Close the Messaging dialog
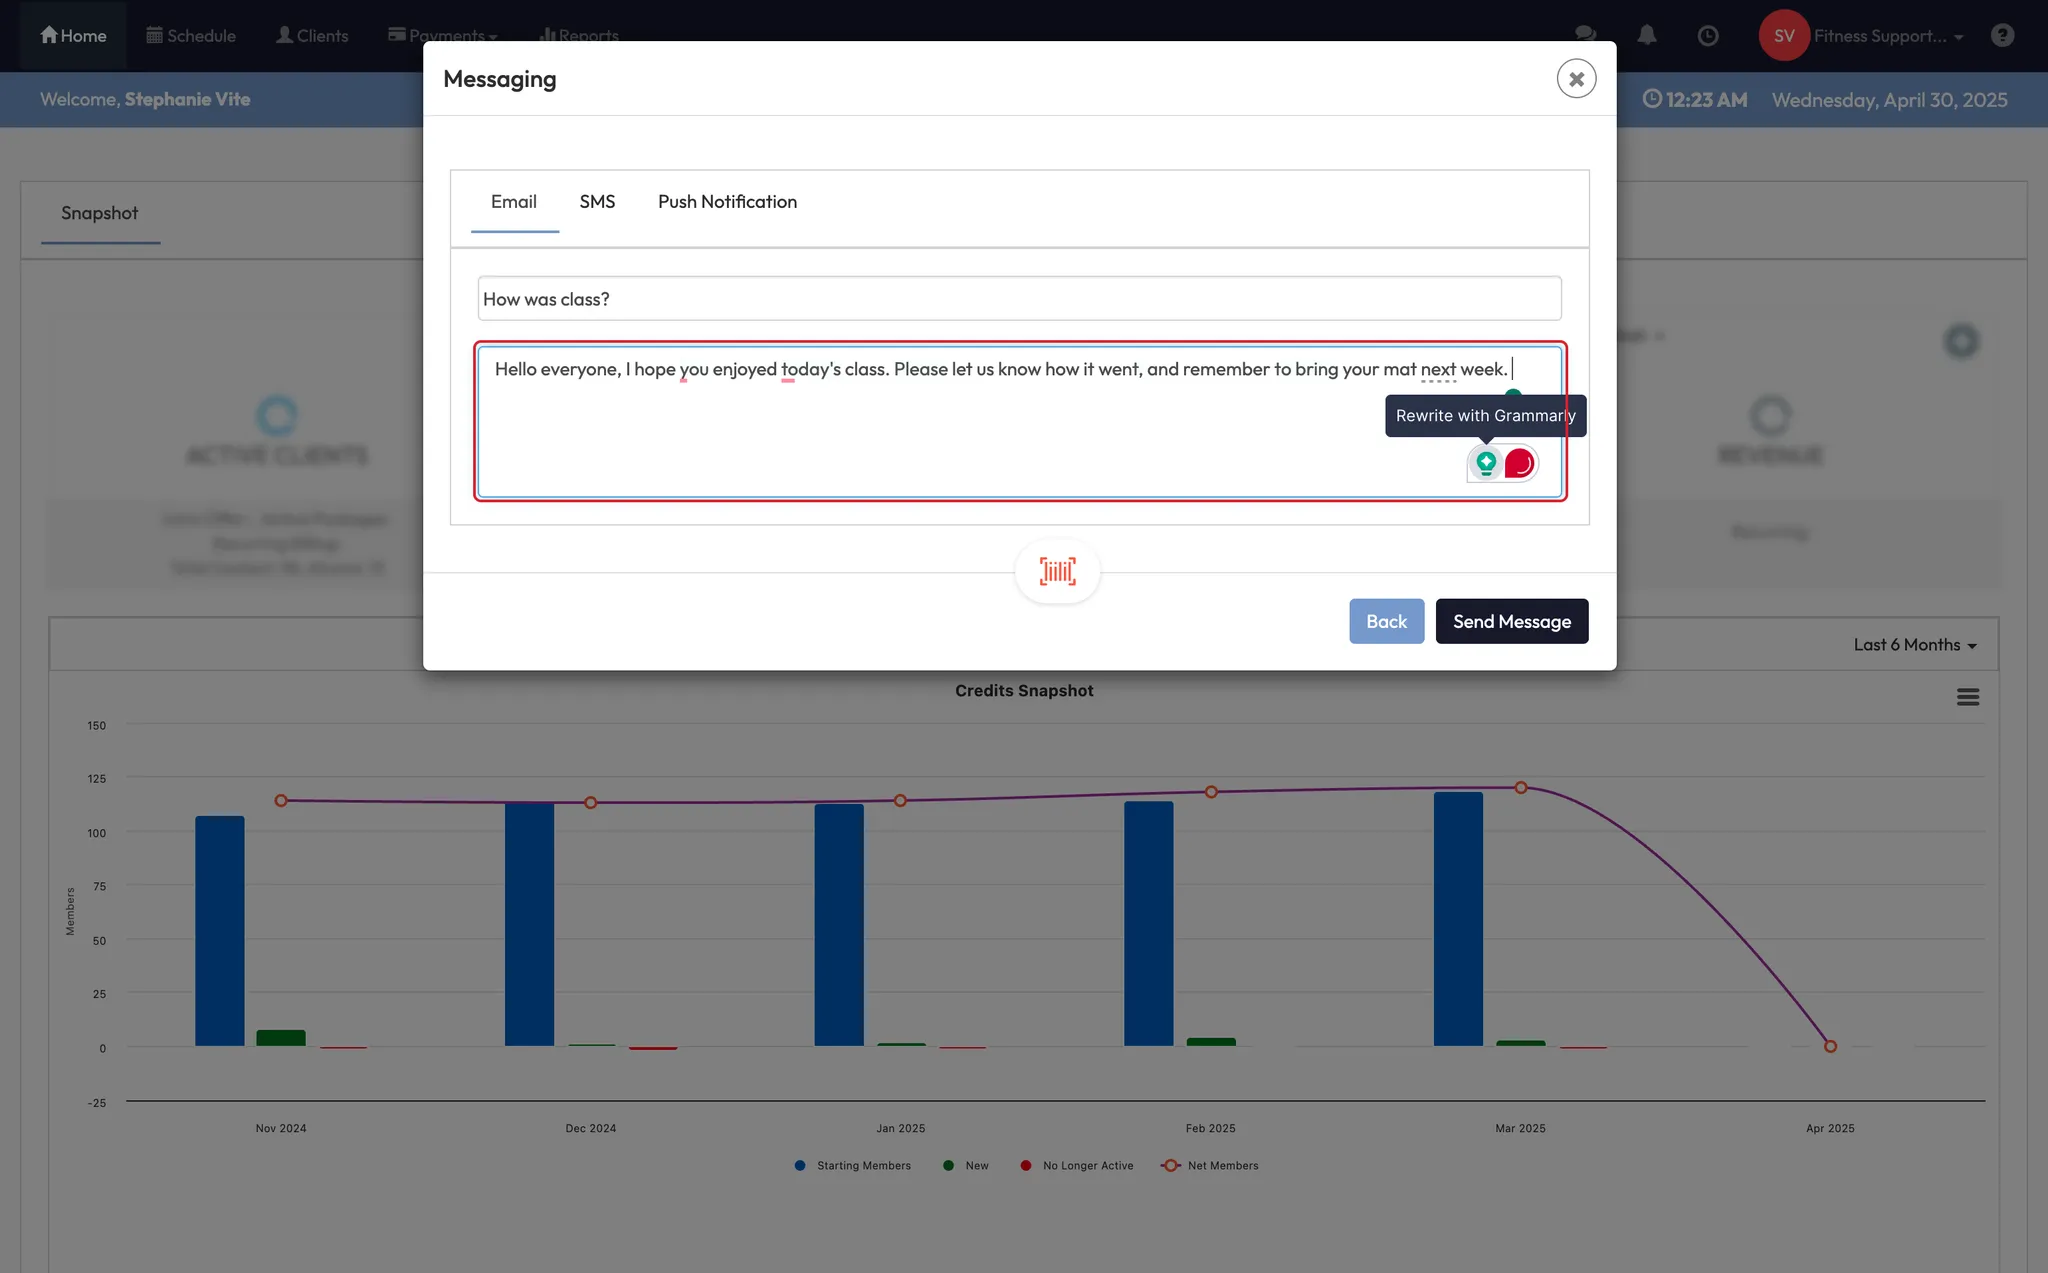This screenshot has height=1273, width=2048. click(1576, 79)
